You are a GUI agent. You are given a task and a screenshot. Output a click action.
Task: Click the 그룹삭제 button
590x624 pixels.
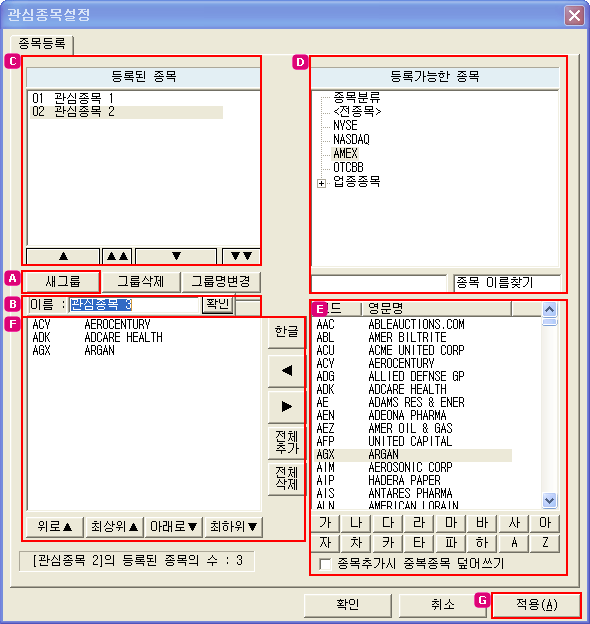(140, 282)
